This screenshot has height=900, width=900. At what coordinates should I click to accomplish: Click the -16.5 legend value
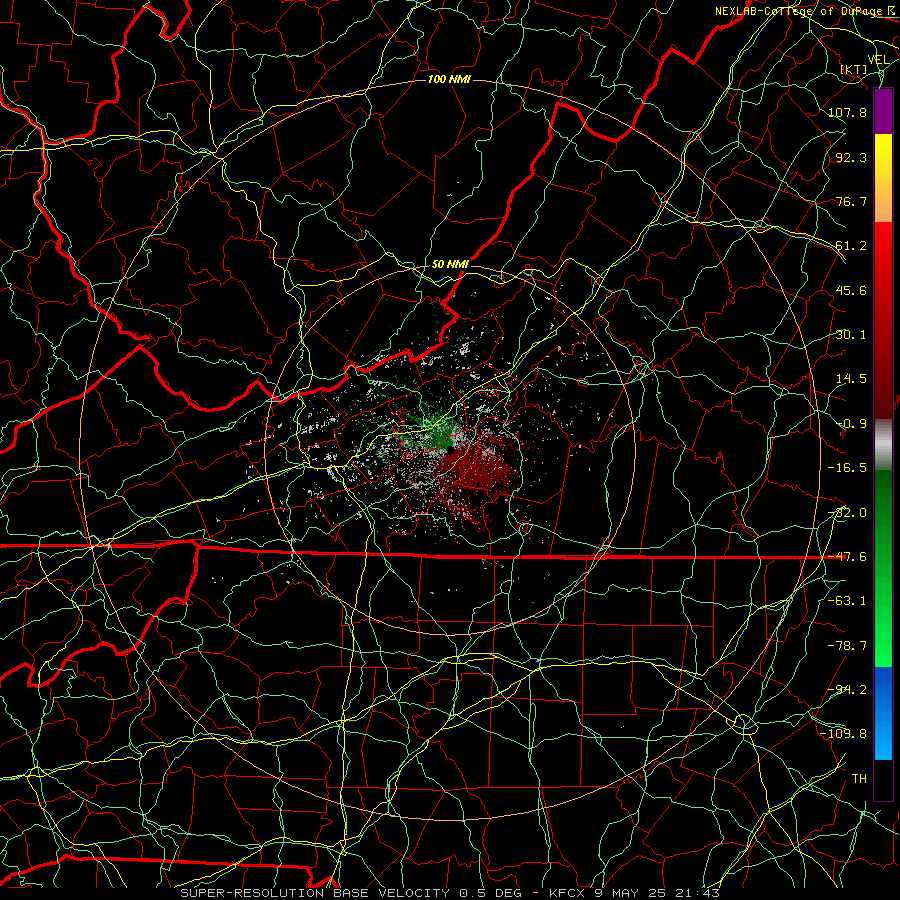(847, 468)
